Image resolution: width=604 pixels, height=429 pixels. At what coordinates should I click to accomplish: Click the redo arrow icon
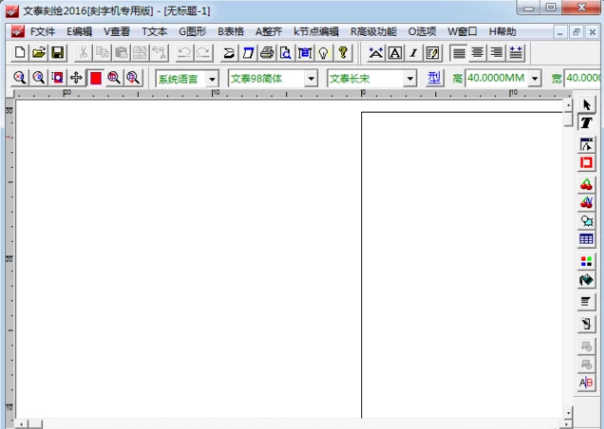coord(203,52)
